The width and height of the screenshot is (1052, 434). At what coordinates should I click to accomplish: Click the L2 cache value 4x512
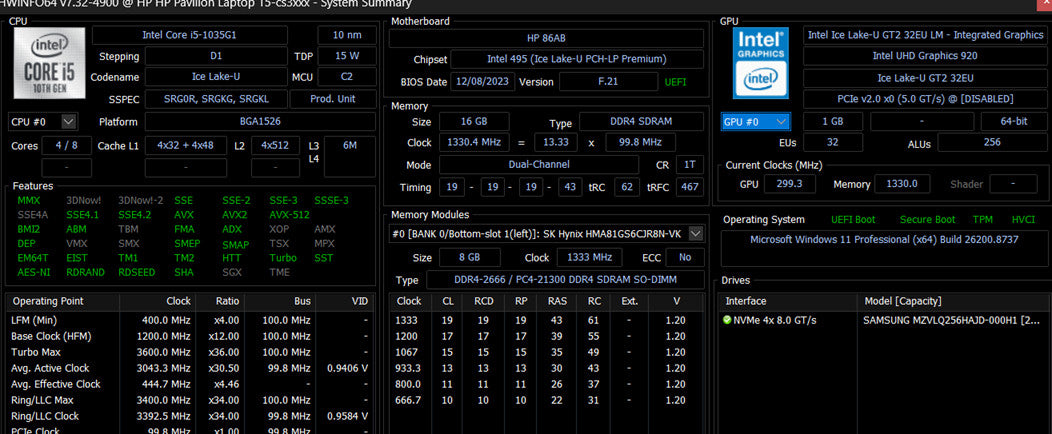(x=275, y=146)
